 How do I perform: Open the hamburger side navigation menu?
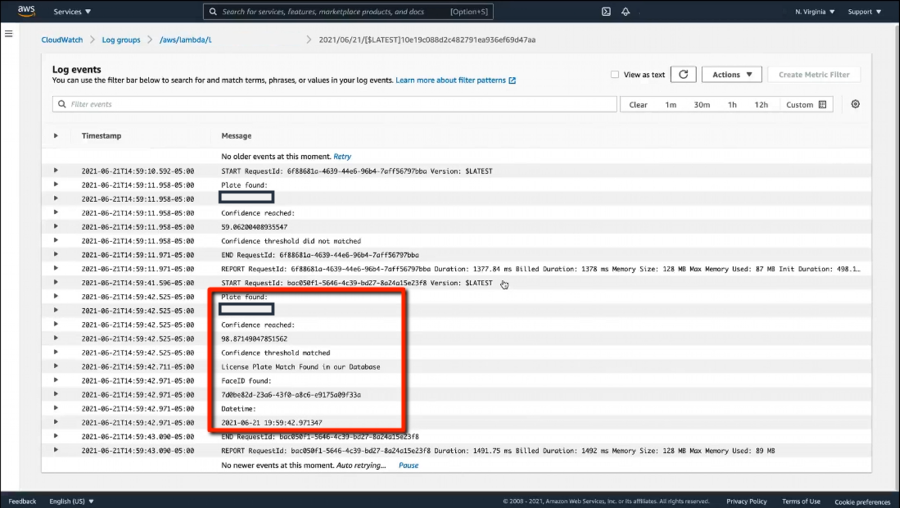[x=9, y=33]
